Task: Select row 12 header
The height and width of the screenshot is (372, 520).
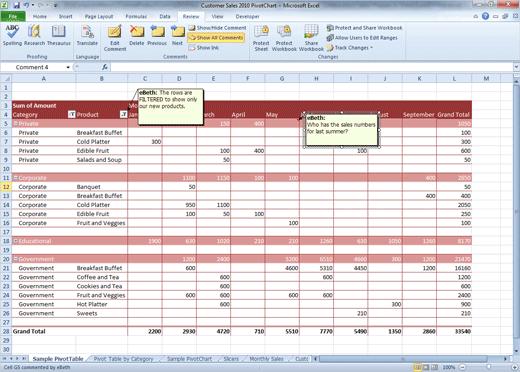Action: [6, 187]
